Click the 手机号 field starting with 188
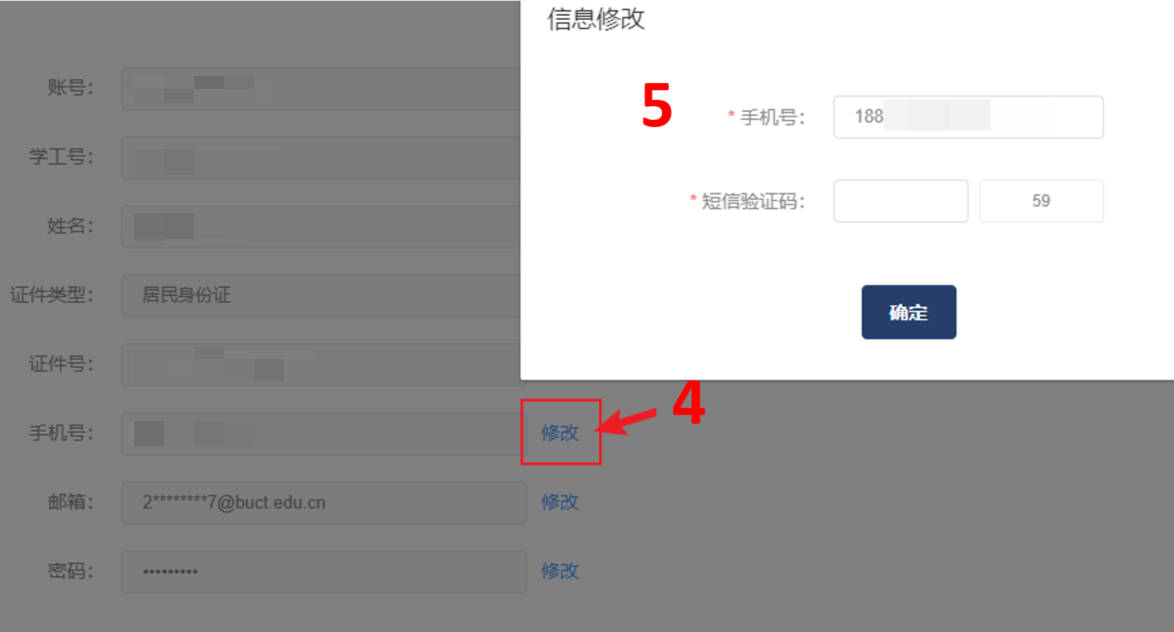Image resolution: width=1174 pixels, height=632 pixels. tap(968, 117)
